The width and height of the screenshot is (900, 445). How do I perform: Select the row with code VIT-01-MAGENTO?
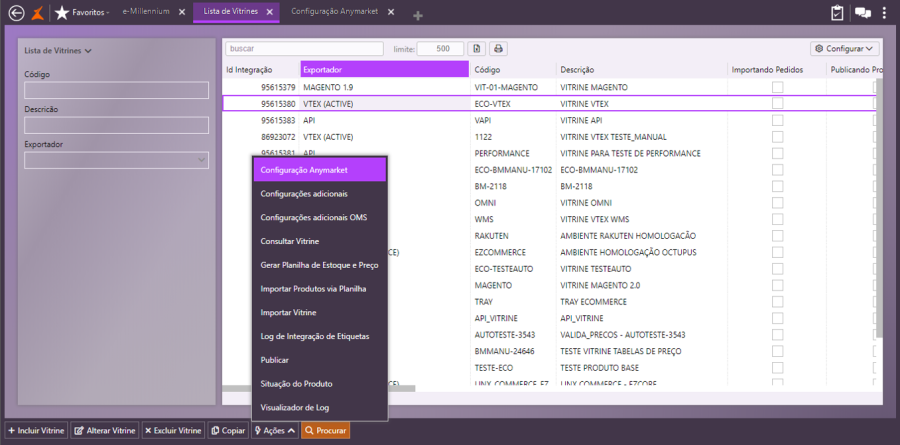coord(549,87)
